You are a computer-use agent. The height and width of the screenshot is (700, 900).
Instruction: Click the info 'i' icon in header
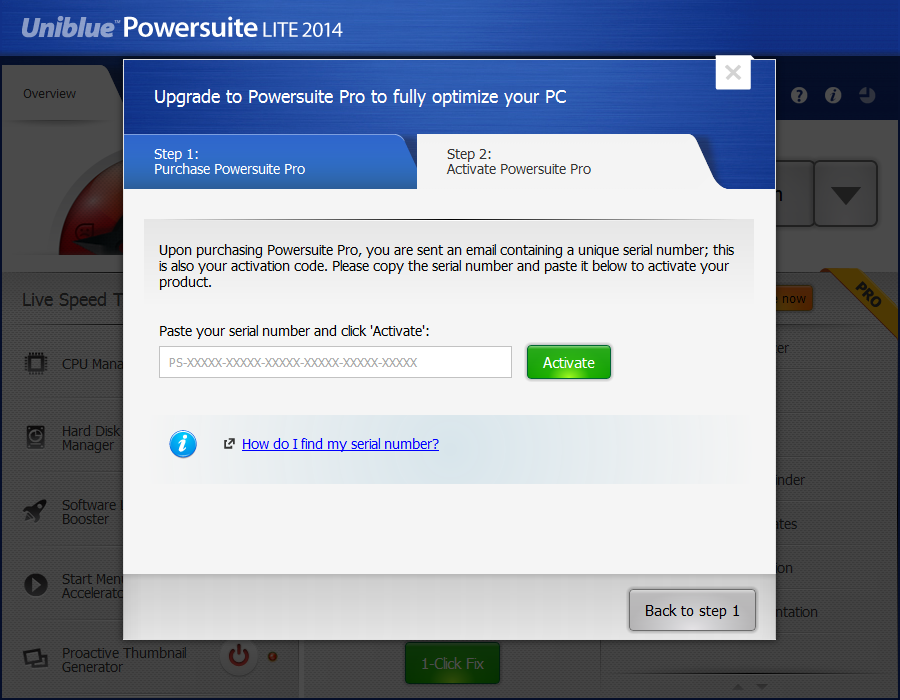tap(833, 95)
